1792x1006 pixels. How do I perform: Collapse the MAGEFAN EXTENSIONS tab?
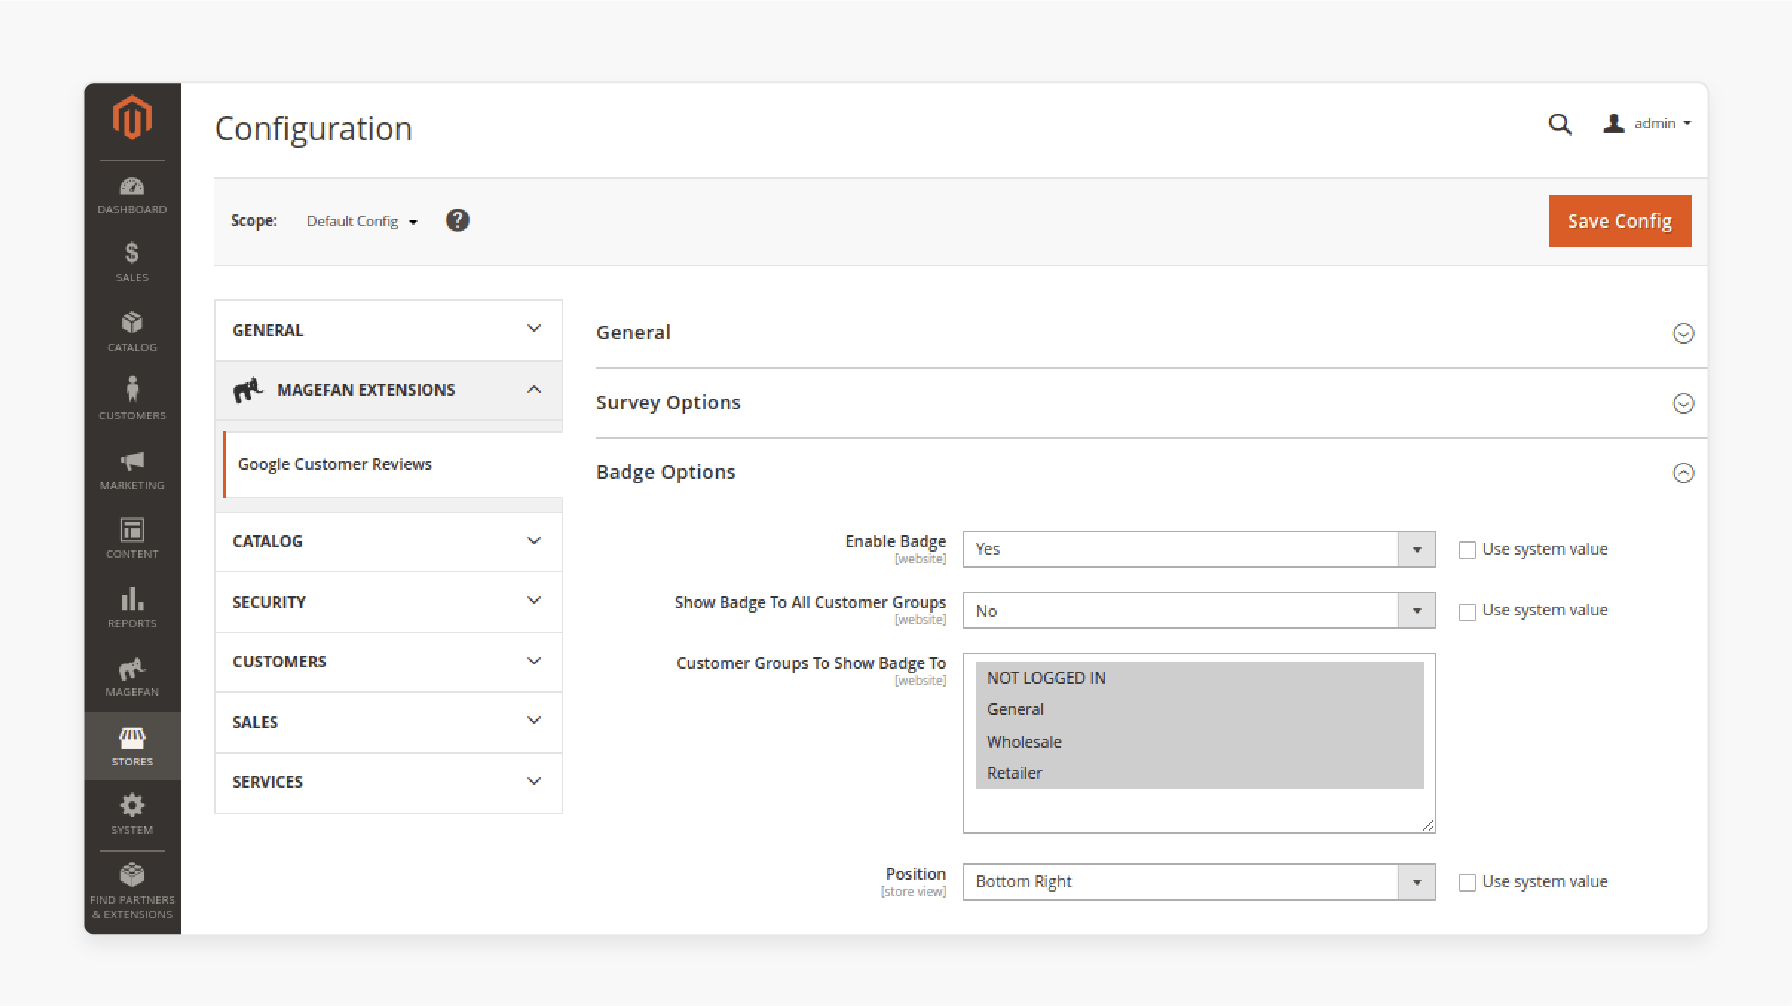(x=388, y=390)
